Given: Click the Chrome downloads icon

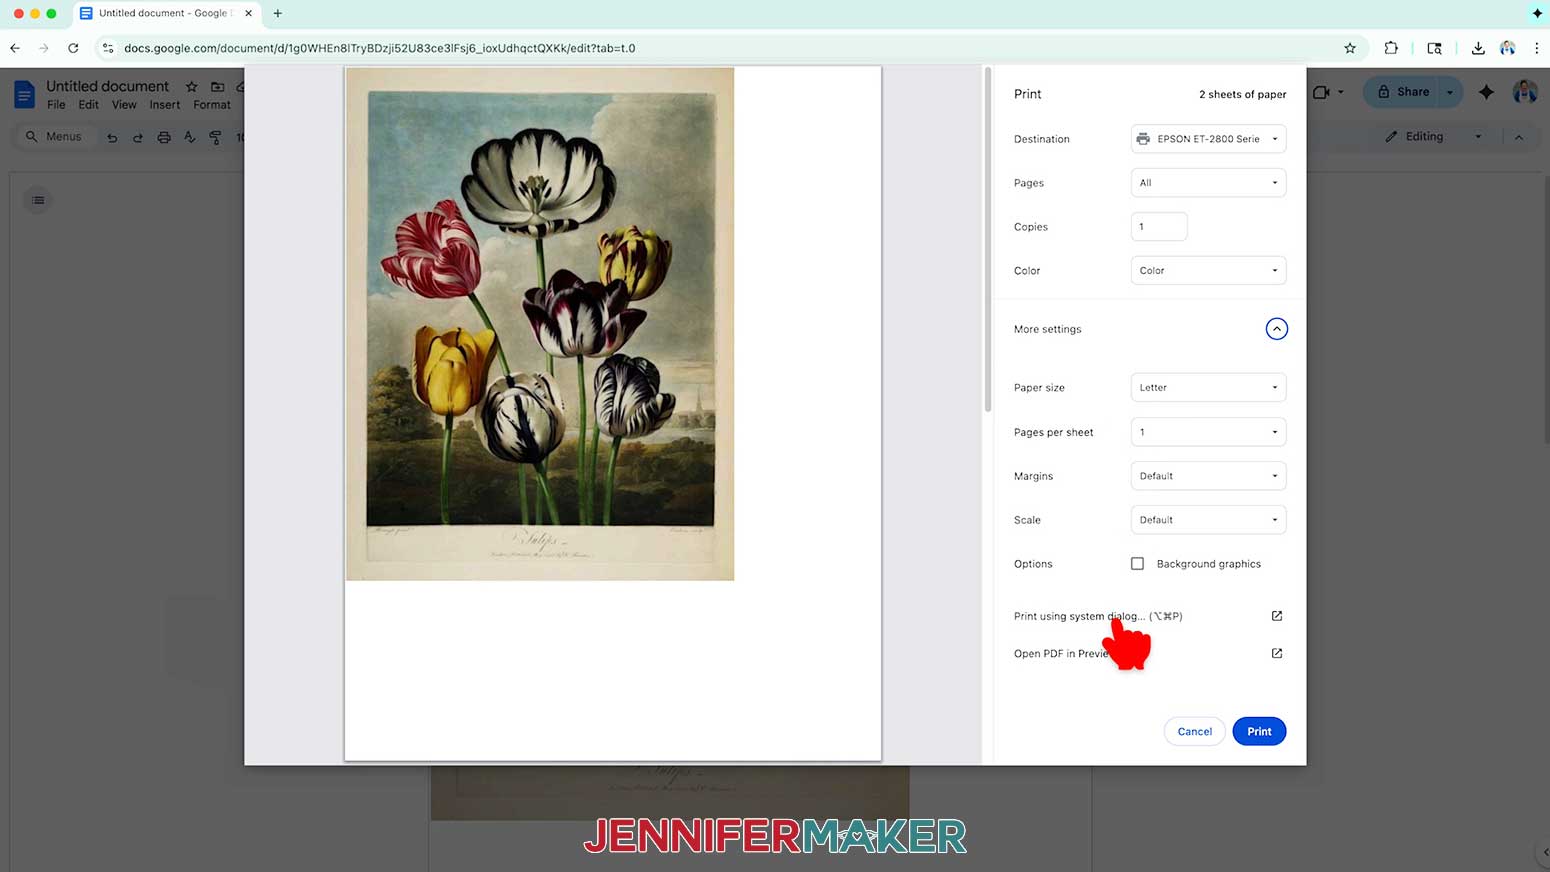Looking at the screenshot, I should 1478,48.
